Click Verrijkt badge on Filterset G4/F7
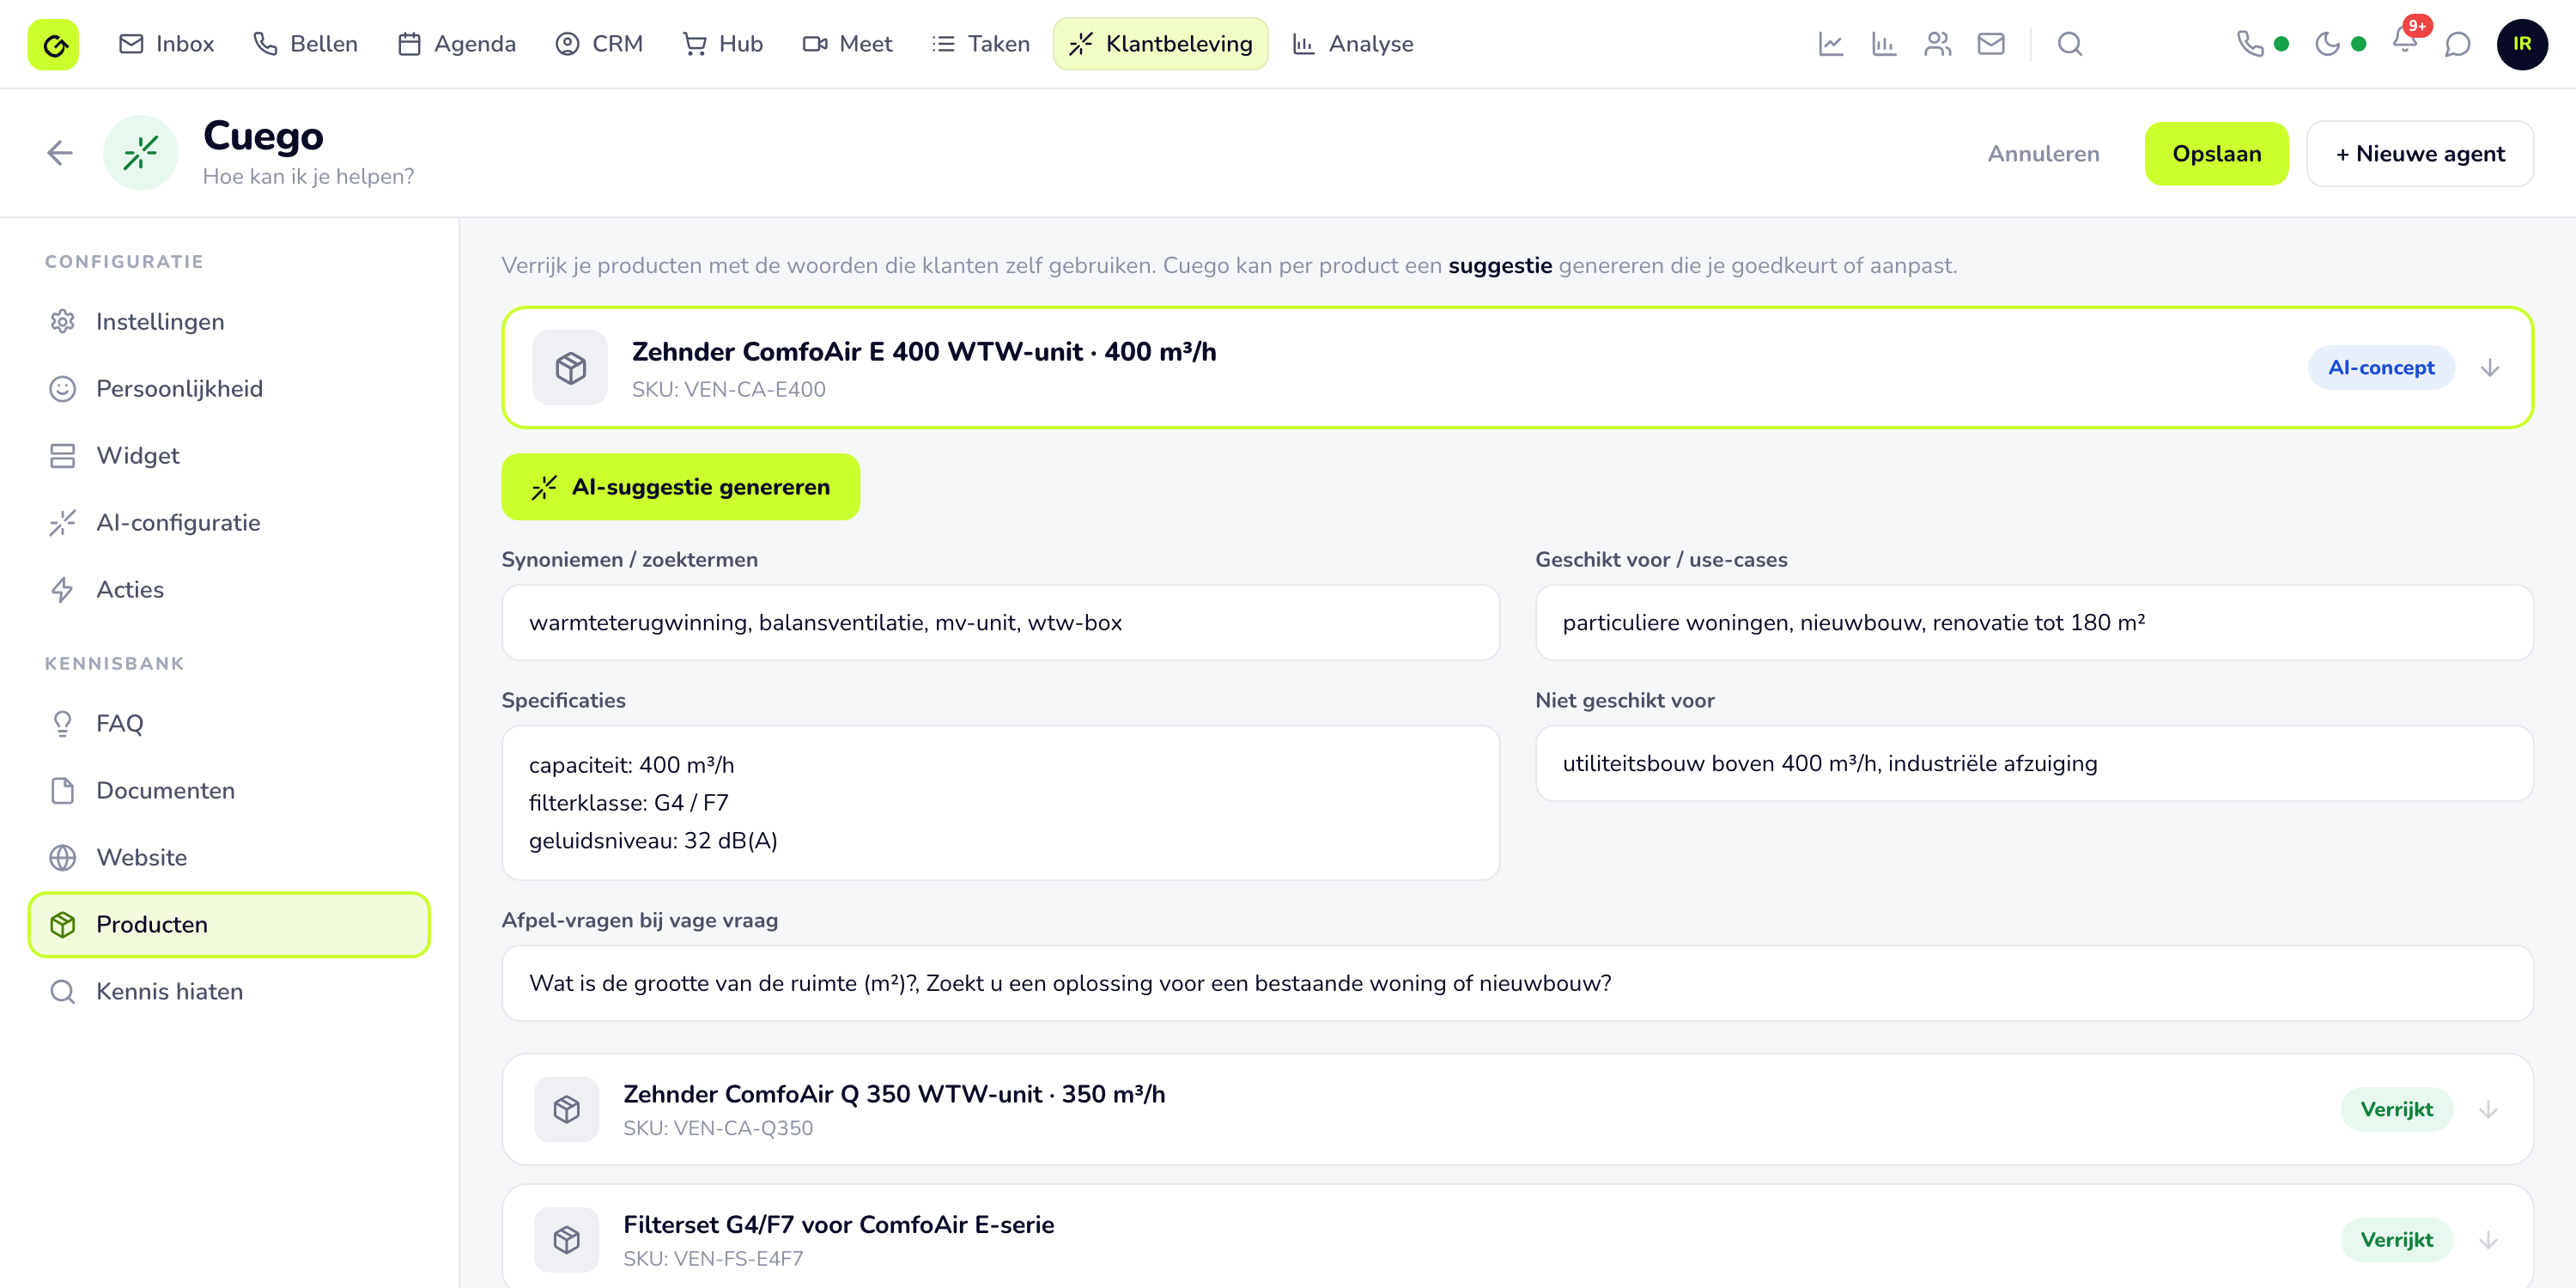 [2396, 1241]
